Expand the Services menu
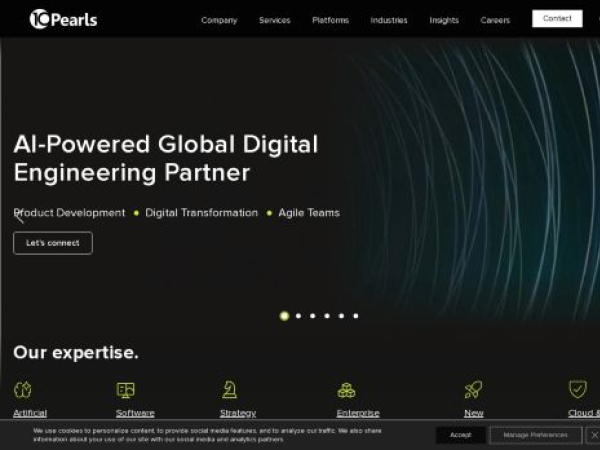600x450 pixels. 274,20
